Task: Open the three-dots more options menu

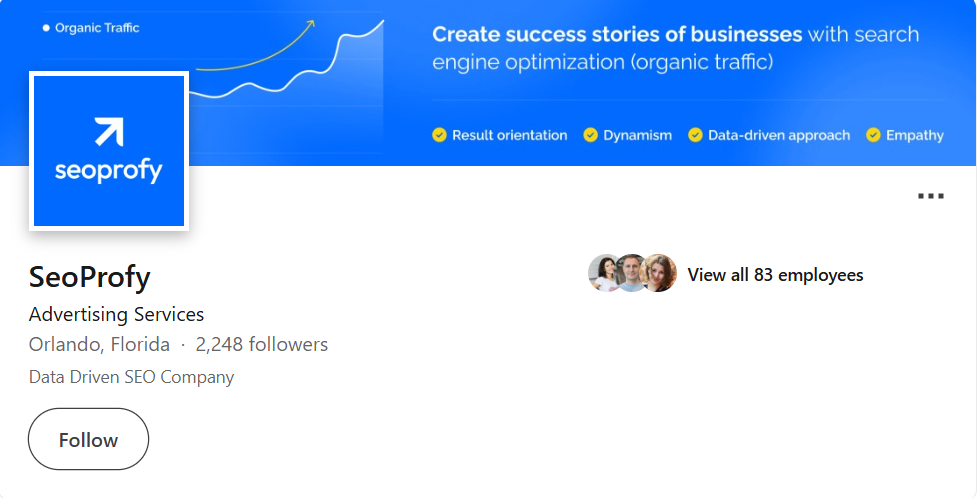Action: 930,196
